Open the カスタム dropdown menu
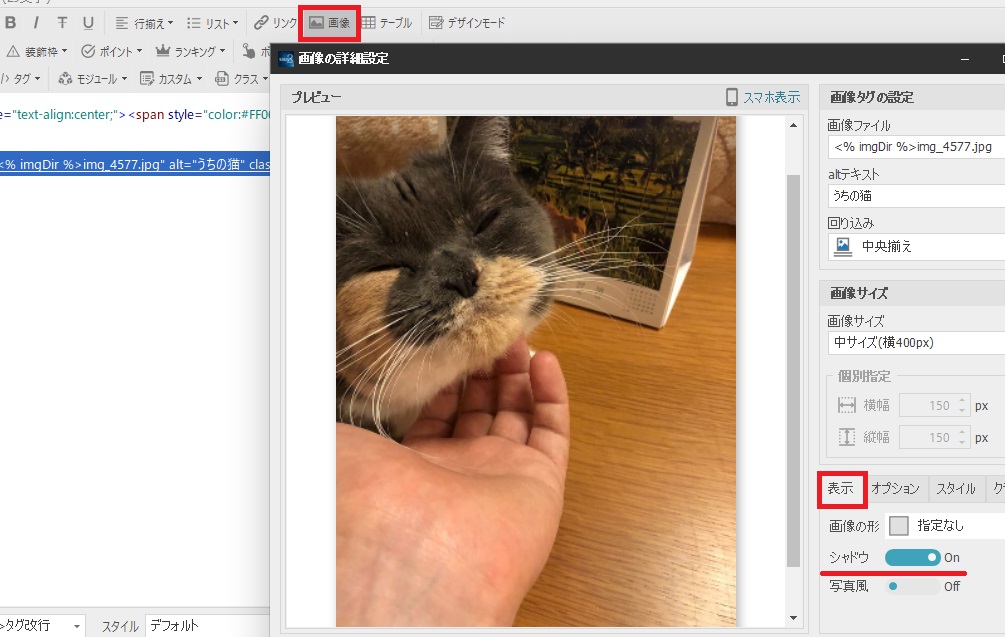1005x637 pixels. click(x=171, y=79)
